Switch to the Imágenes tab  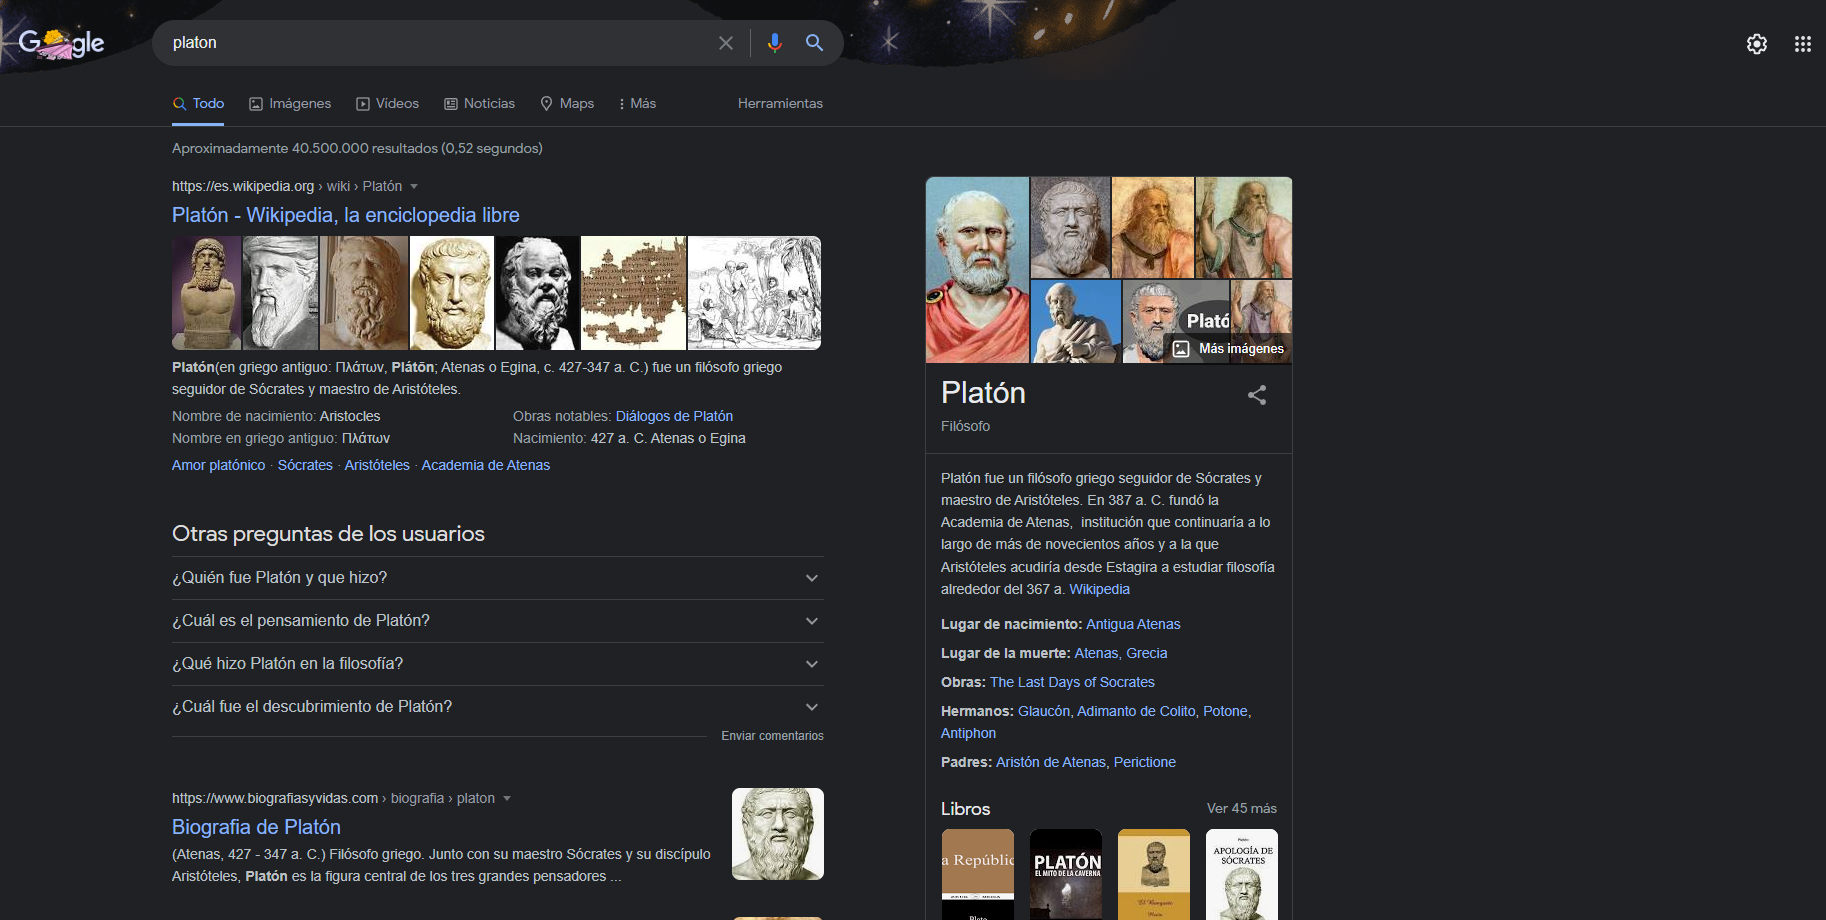coord(290,103)
